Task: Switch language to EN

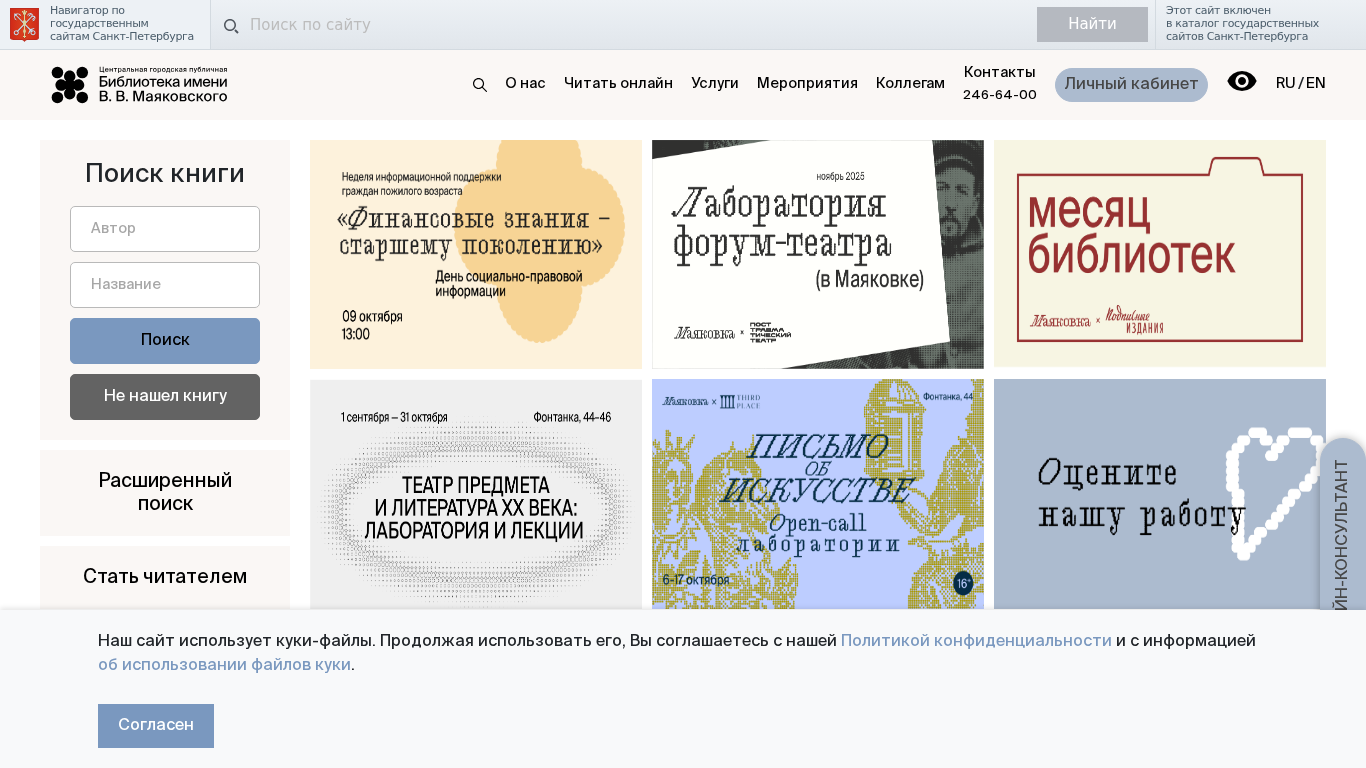Action: [1316, 84]
